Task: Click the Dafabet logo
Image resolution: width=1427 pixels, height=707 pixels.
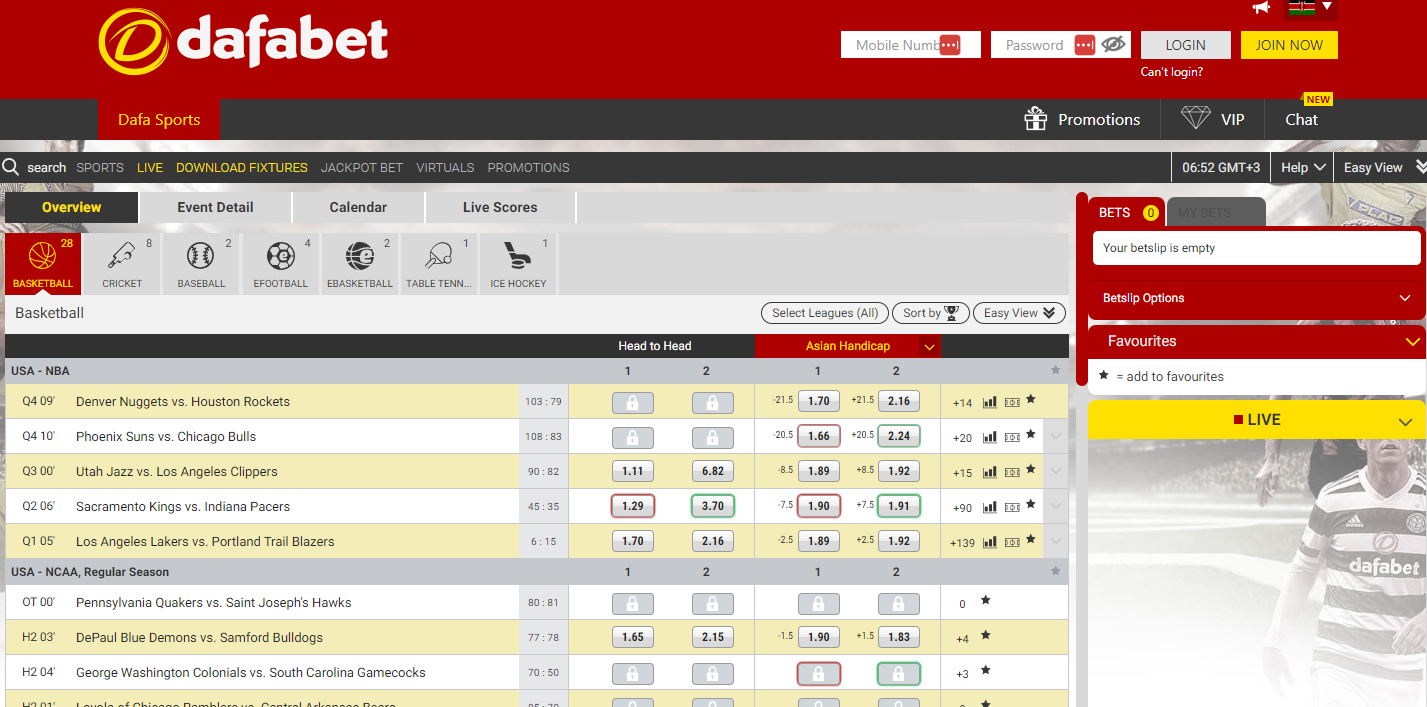Action: [x=243, y=42]
